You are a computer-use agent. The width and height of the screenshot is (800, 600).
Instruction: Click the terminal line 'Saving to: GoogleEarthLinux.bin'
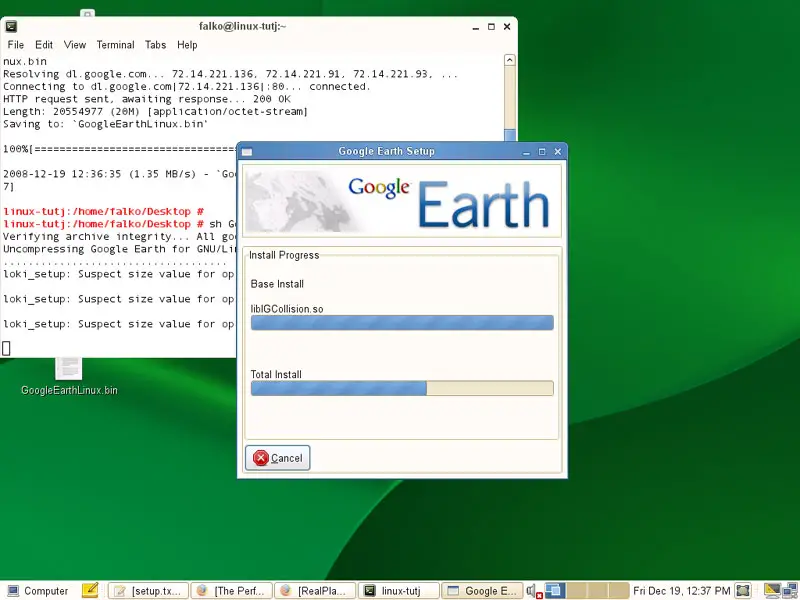[x=106, y=124]
